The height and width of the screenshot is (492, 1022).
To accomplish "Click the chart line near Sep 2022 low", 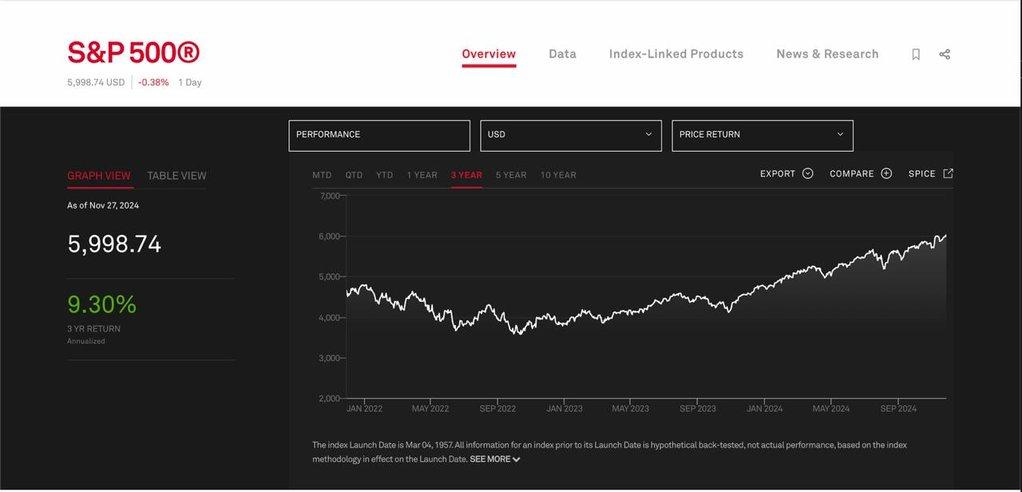I will [x=519, y=332].
